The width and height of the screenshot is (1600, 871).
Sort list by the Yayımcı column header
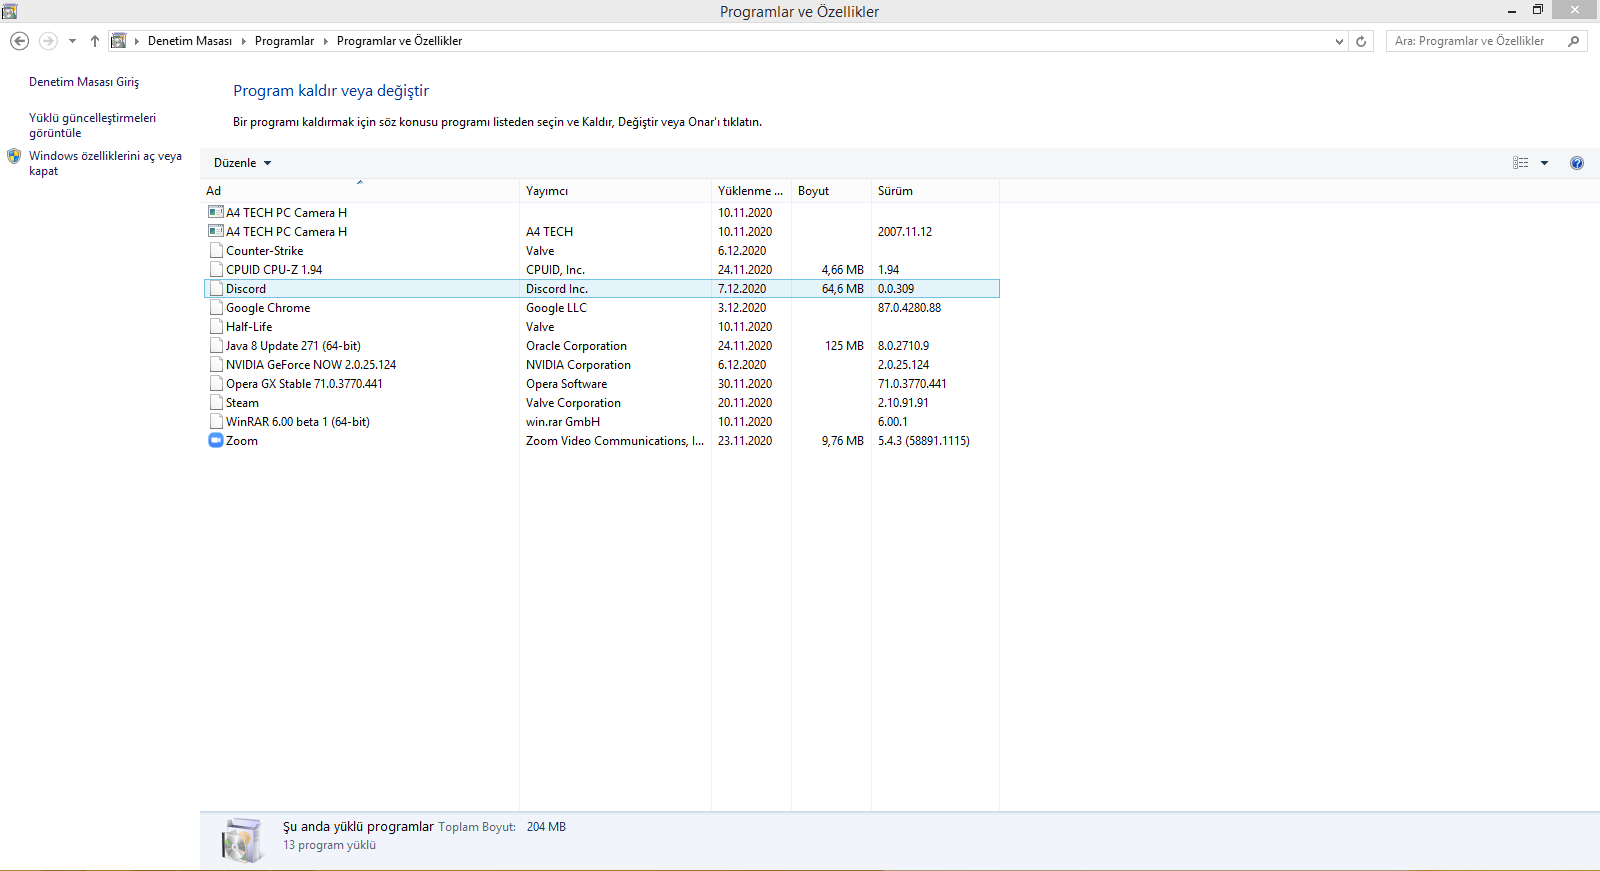coord(615,191)
